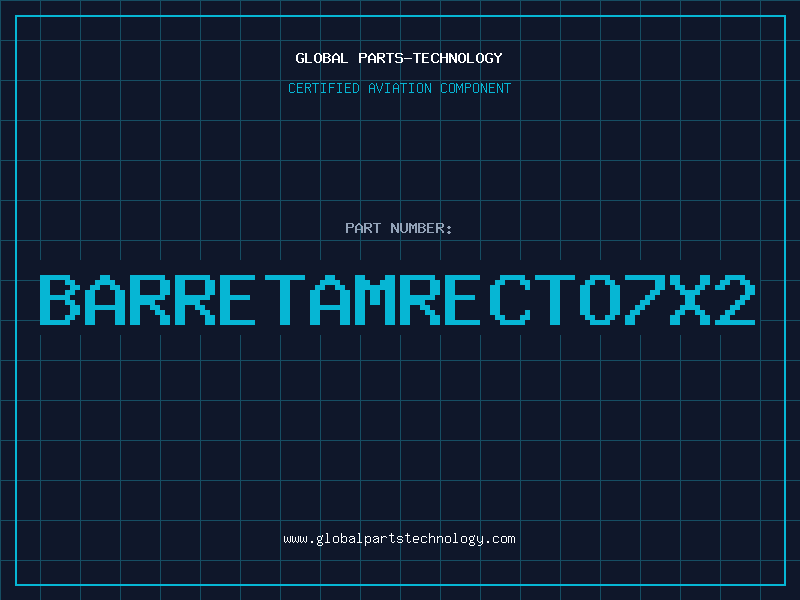Select the part number BARRETAMRECT07X2
The width and height of the screenshot is (800, 600).
click(x=398, y=300)
